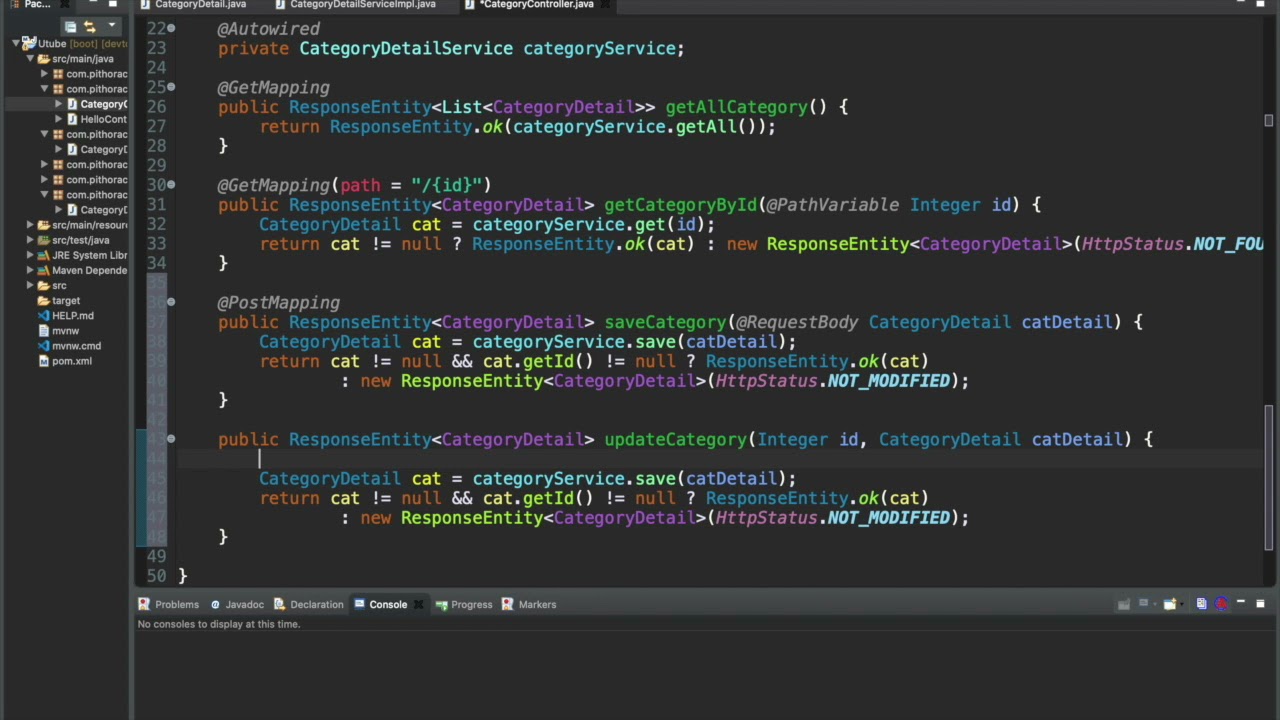Expand Maven Dependencies node

30,270
